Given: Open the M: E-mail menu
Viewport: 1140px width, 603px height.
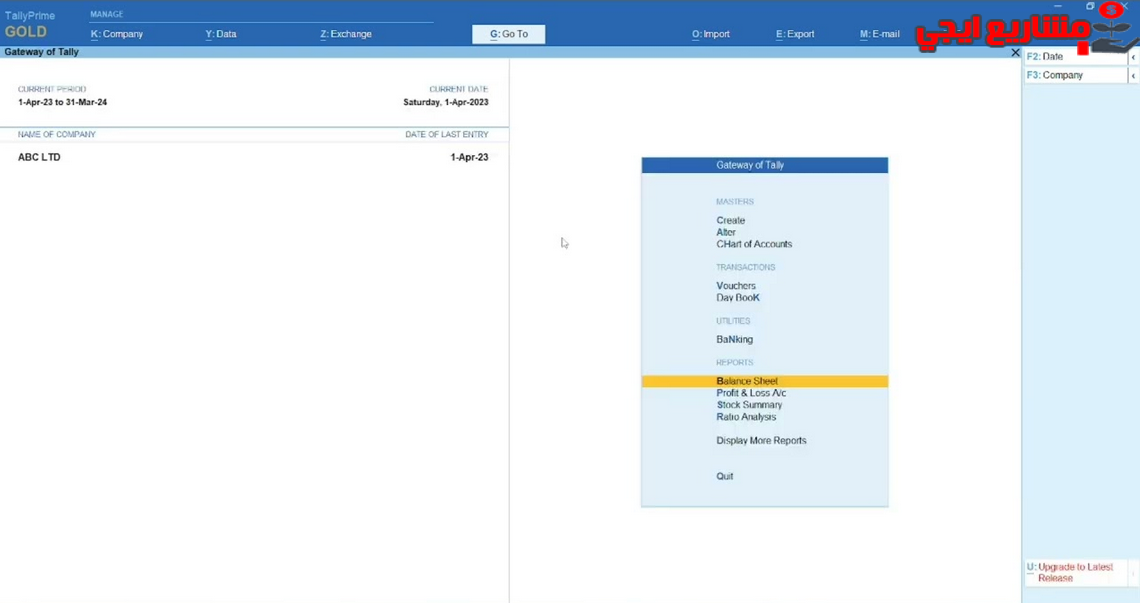Looking at the screenshot, I should click(x=880, y=34).
